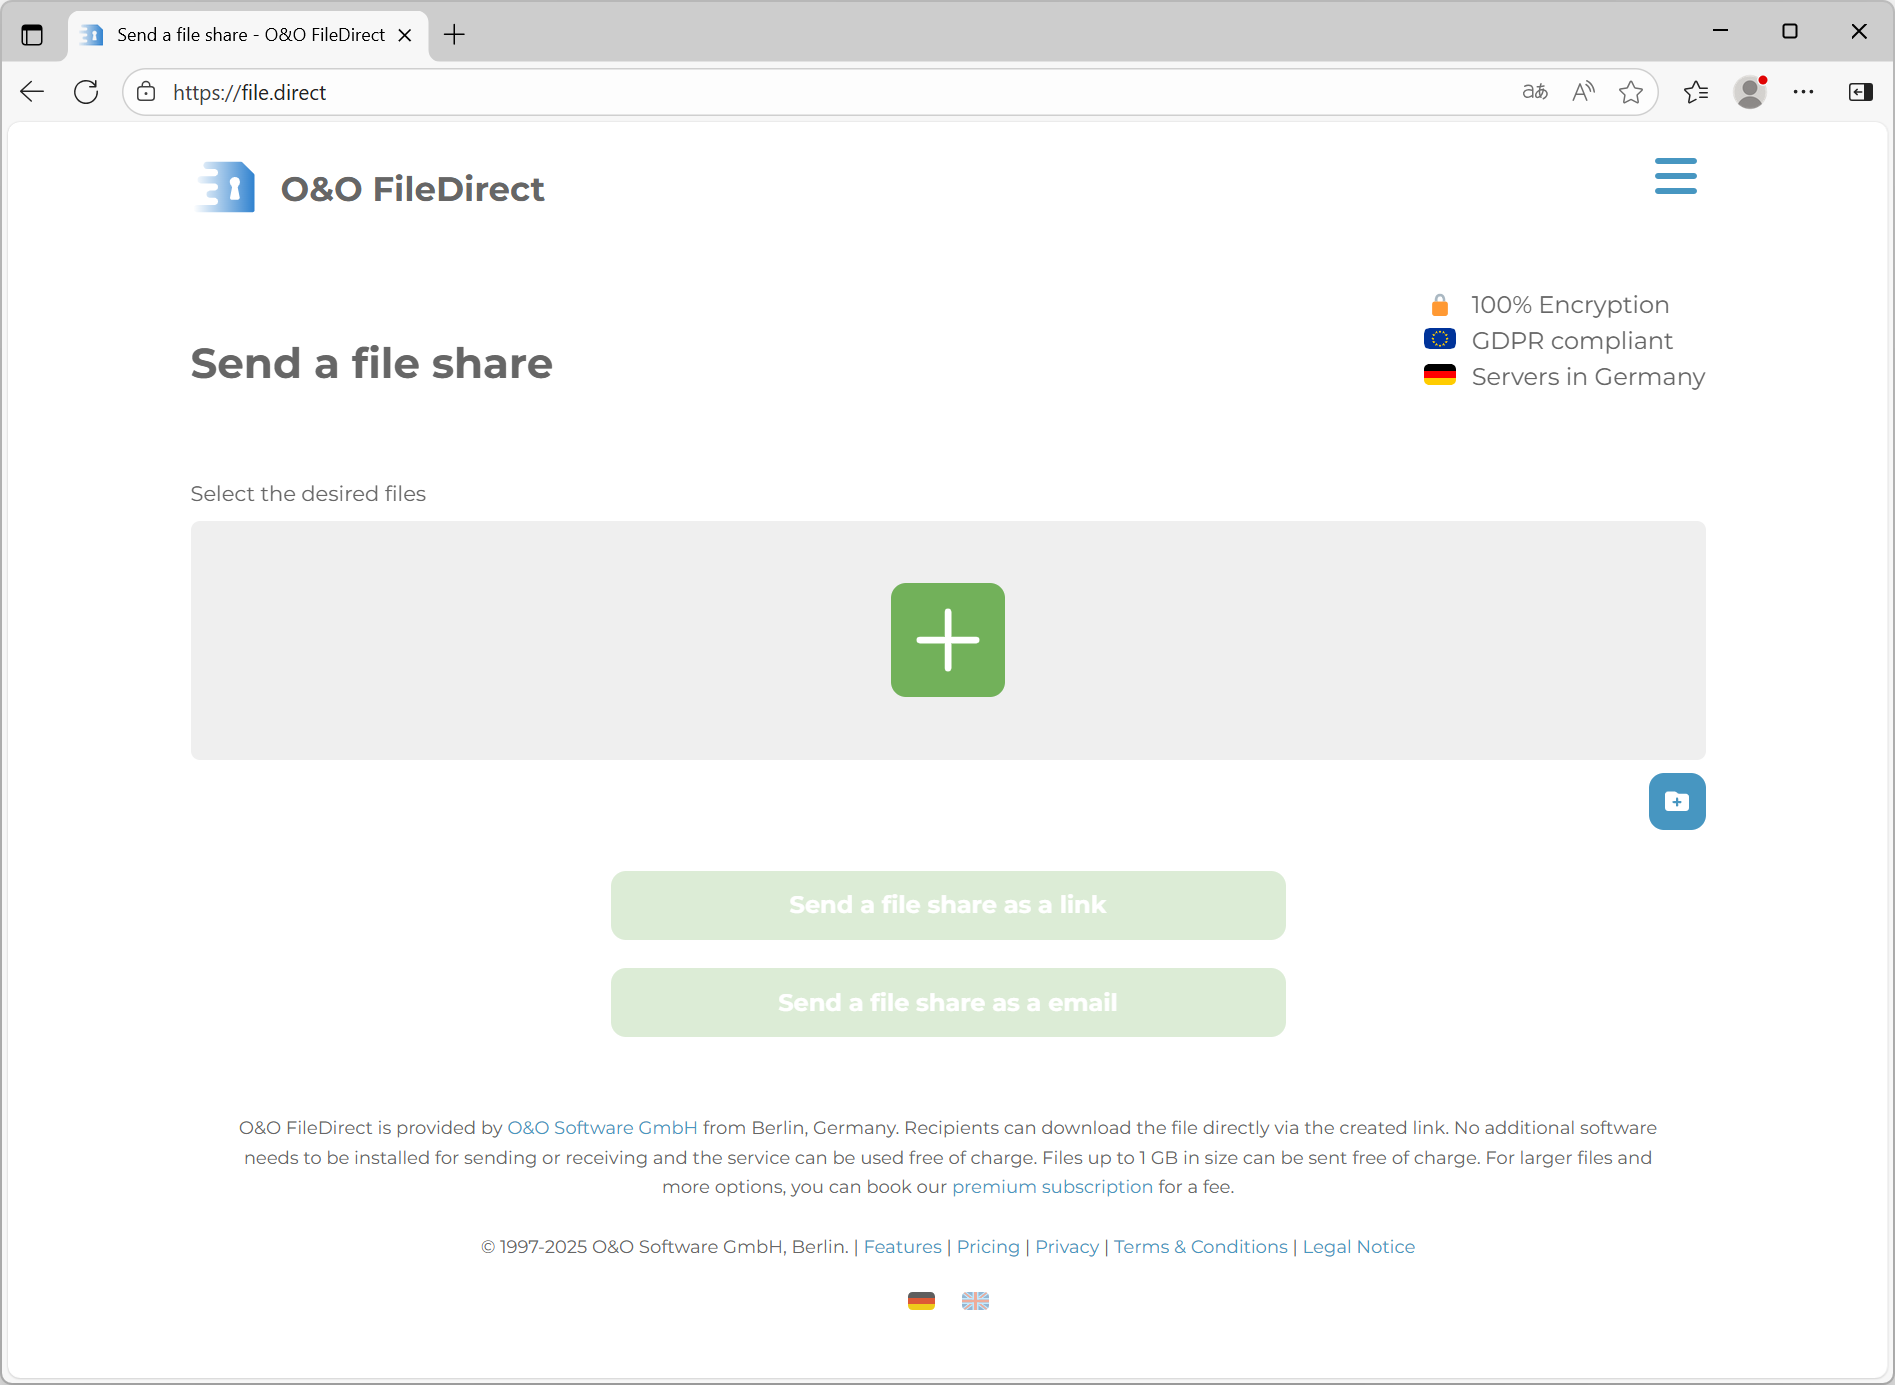Open the hamburger menu
1895x1385 pixels.
pos(1675,176)
